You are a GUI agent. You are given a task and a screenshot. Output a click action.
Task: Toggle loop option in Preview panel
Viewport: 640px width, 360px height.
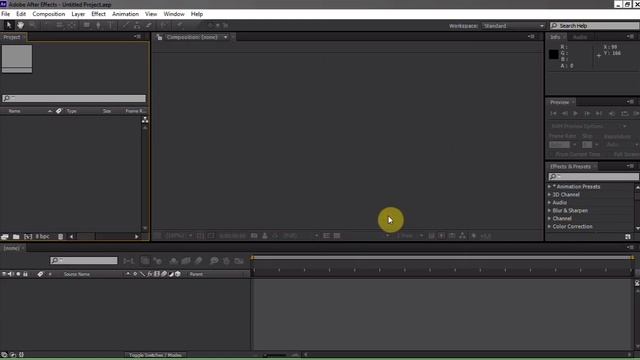pos(624,113)
